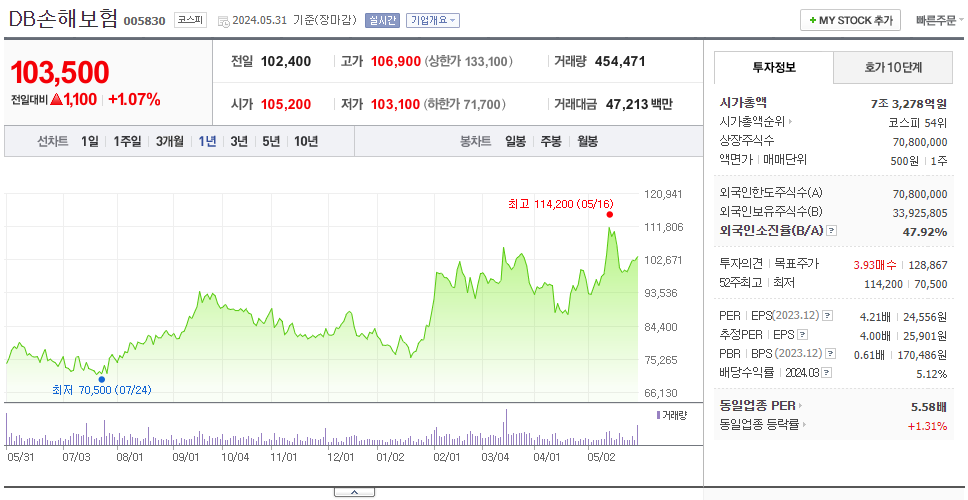The image size is (968, 500).
Task: Click the 목표주가 label
Action: (797, 264)
